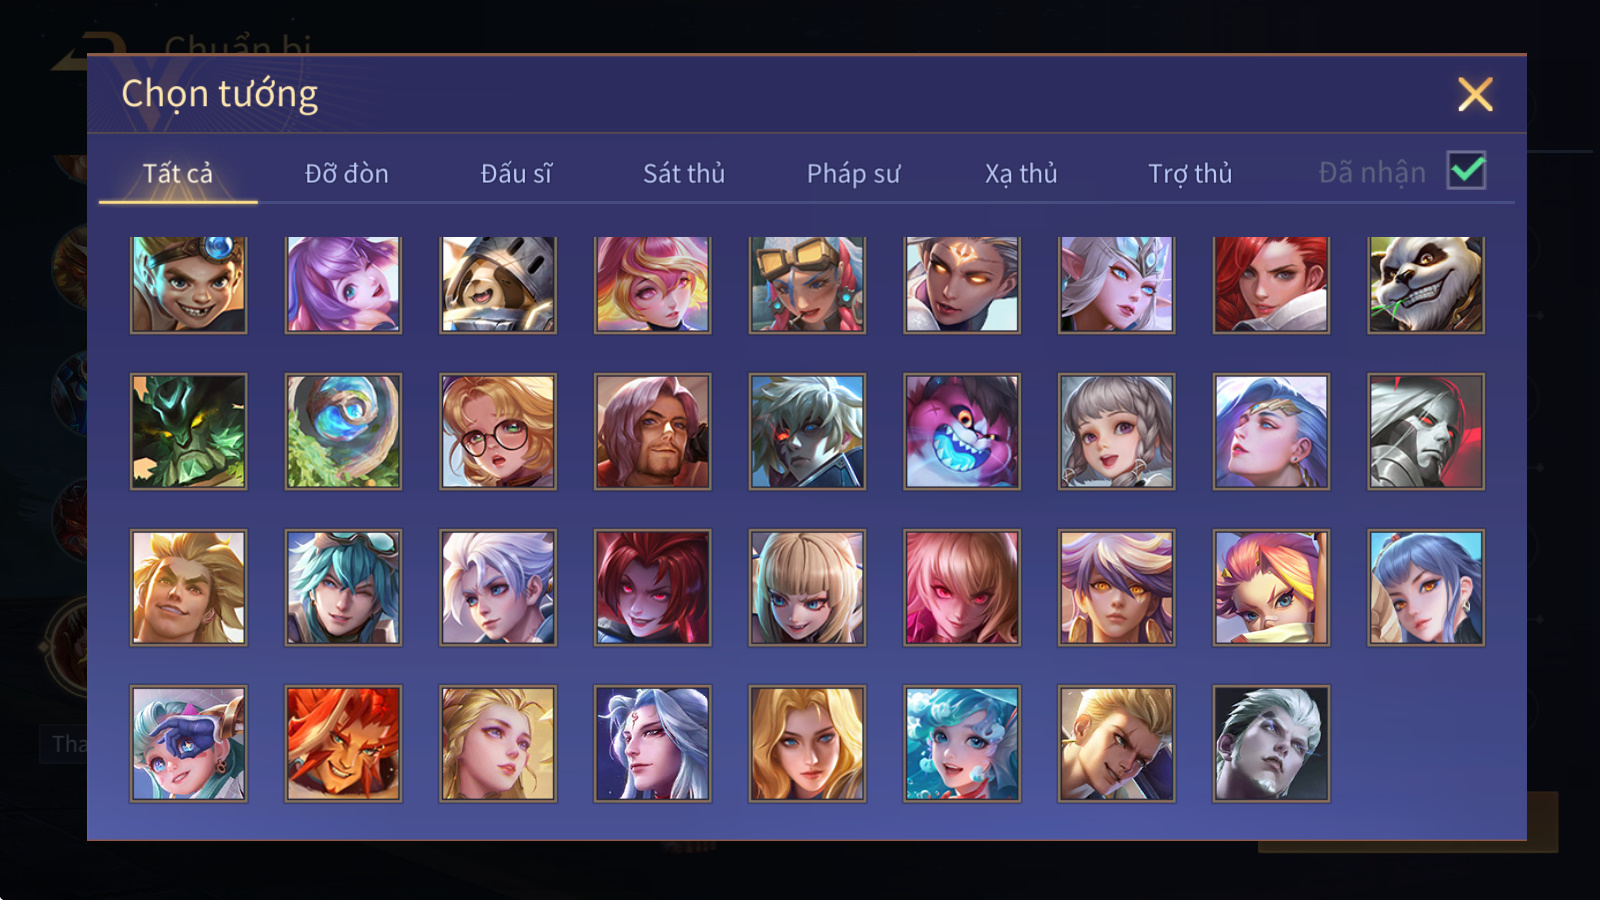Choose the swirling blue orb hero

click(x=343, y=431)
